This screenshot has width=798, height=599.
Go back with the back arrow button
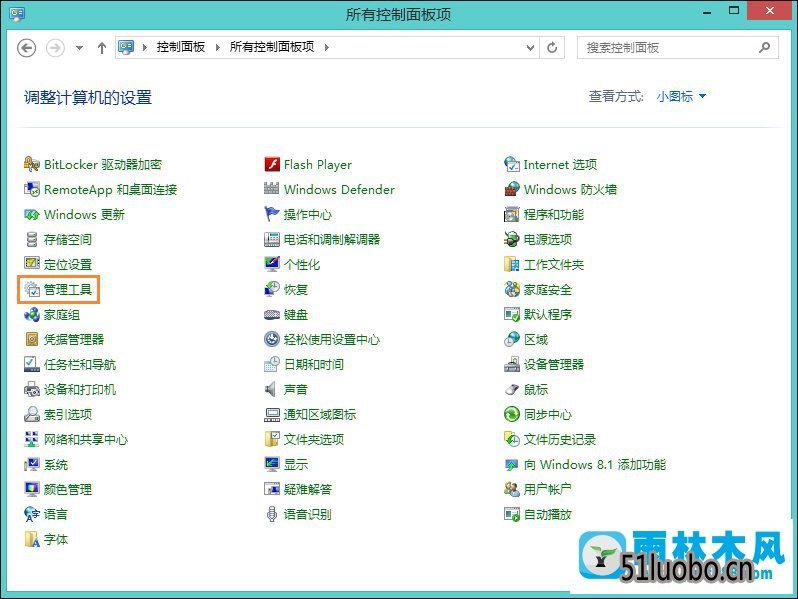(x=26, y=48)
